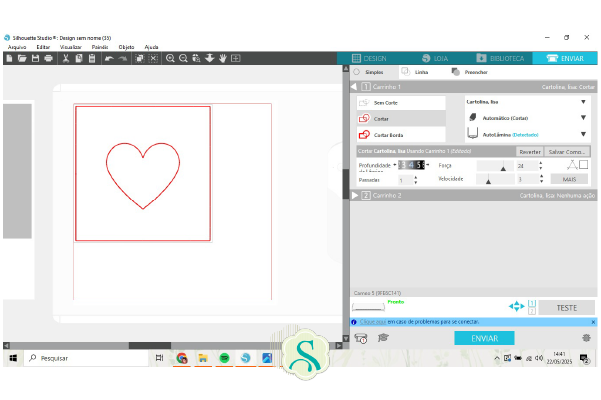Open the tutorials graduation cap icon
Viewport: 601px width, 400px height.
383,338
